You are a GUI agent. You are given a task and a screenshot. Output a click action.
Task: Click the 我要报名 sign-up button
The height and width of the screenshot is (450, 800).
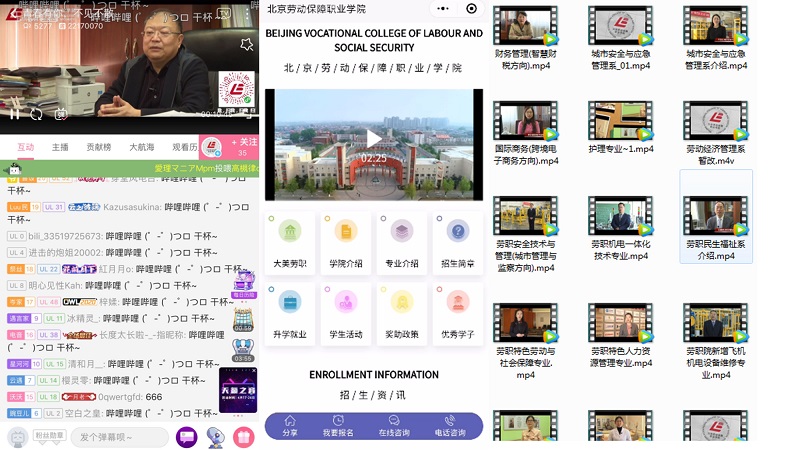(x=338, y=426)
